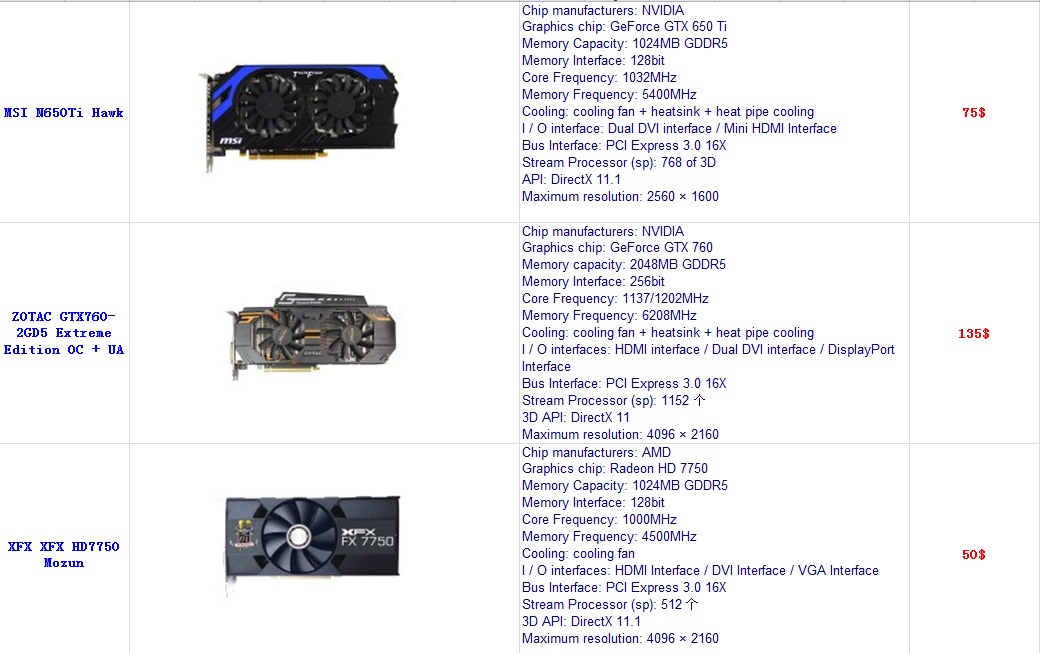Click 'Cooling: cooling fan' in XFX specs
This screenshot has width=1040, height=653.
(x=578, y=554)
